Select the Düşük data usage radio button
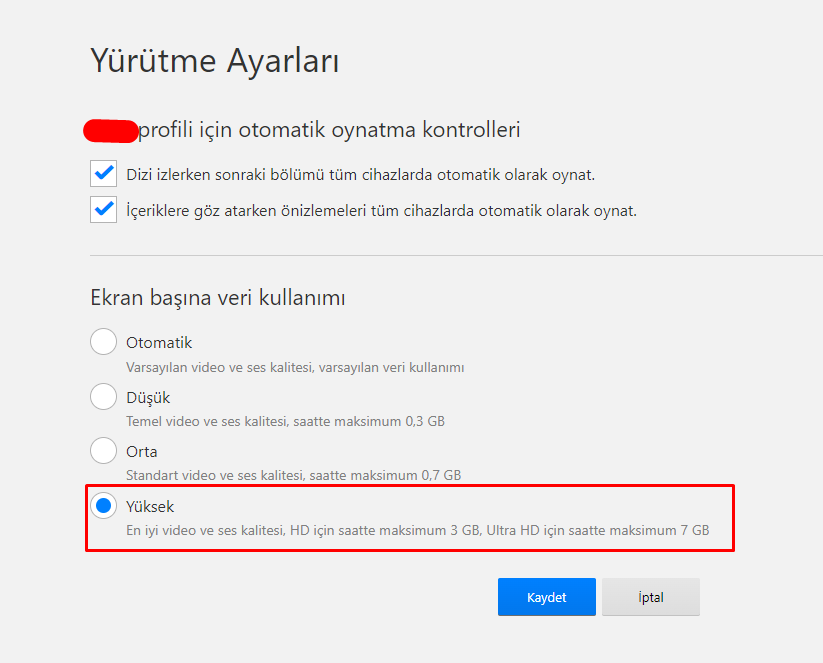 [103, 396]
